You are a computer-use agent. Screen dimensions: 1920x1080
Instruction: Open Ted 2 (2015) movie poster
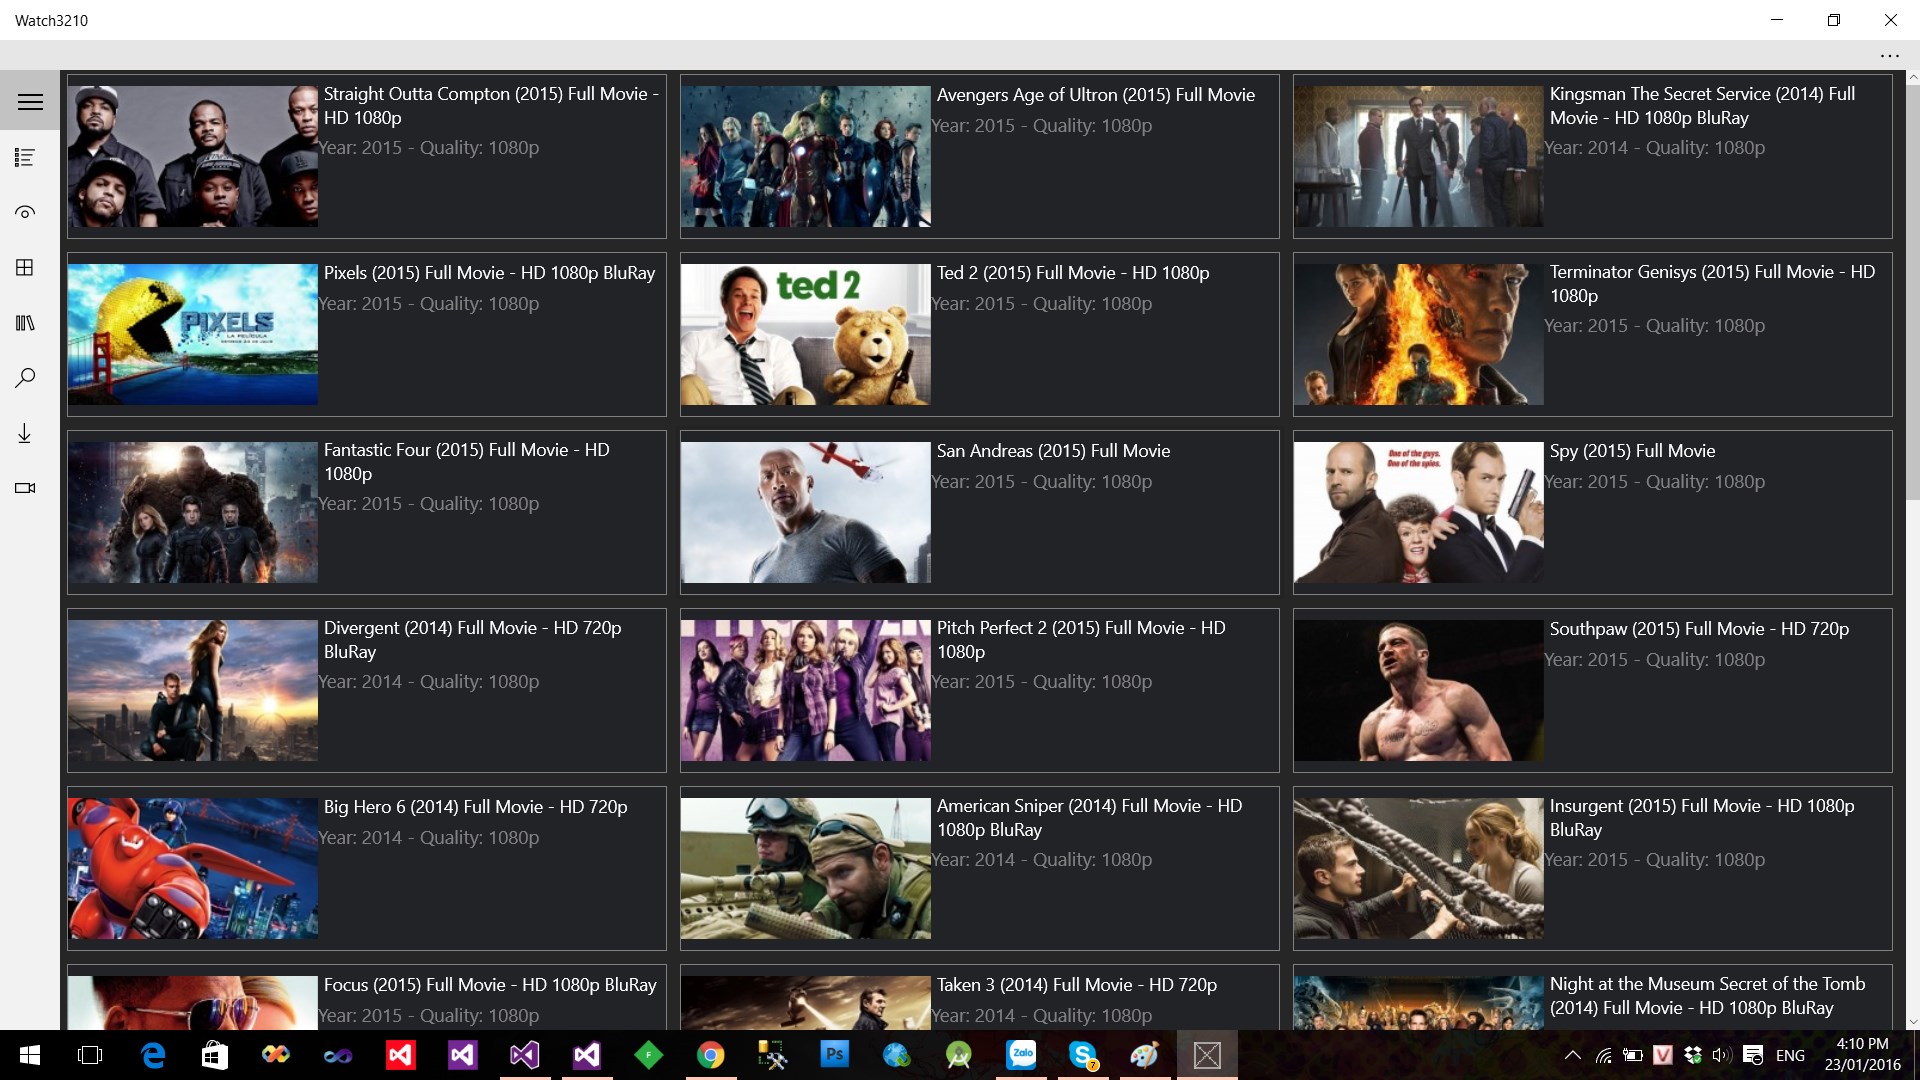coord(805,334)
